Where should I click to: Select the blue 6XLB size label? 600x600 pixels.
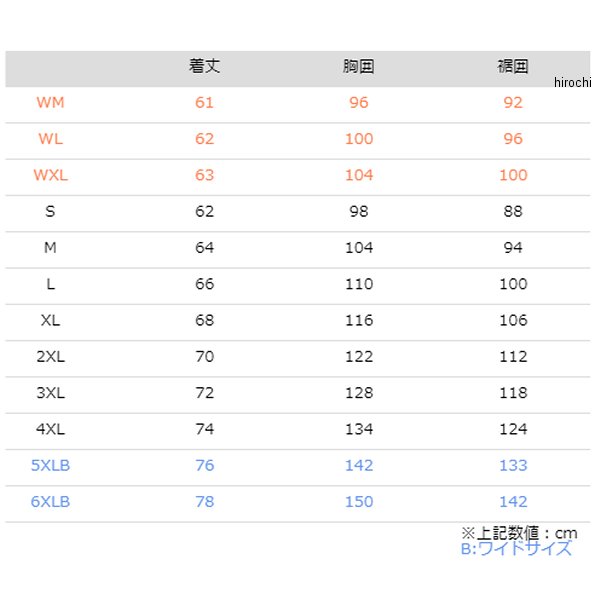tap(50, 502)
